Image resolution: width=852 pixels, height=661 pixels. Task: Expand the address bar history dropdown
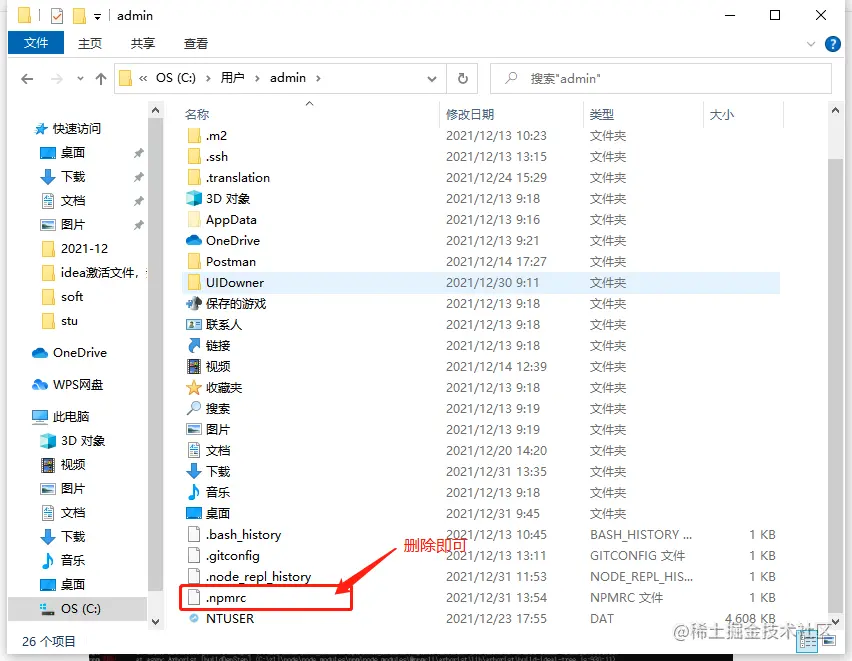[x=432, y=79]
